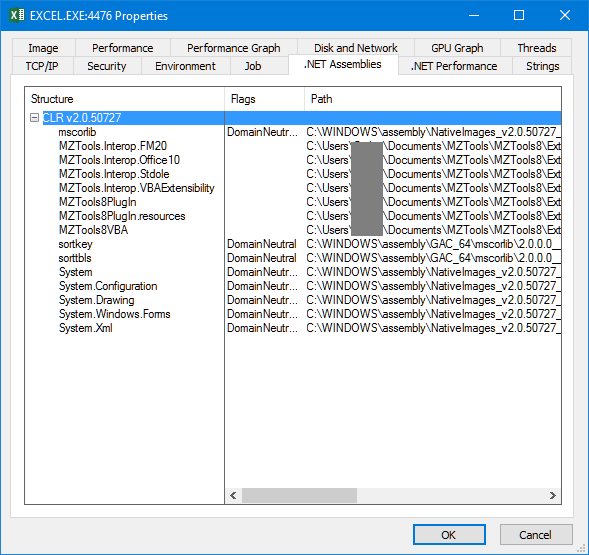Select the sortkey entry

(x=75, y=244)
